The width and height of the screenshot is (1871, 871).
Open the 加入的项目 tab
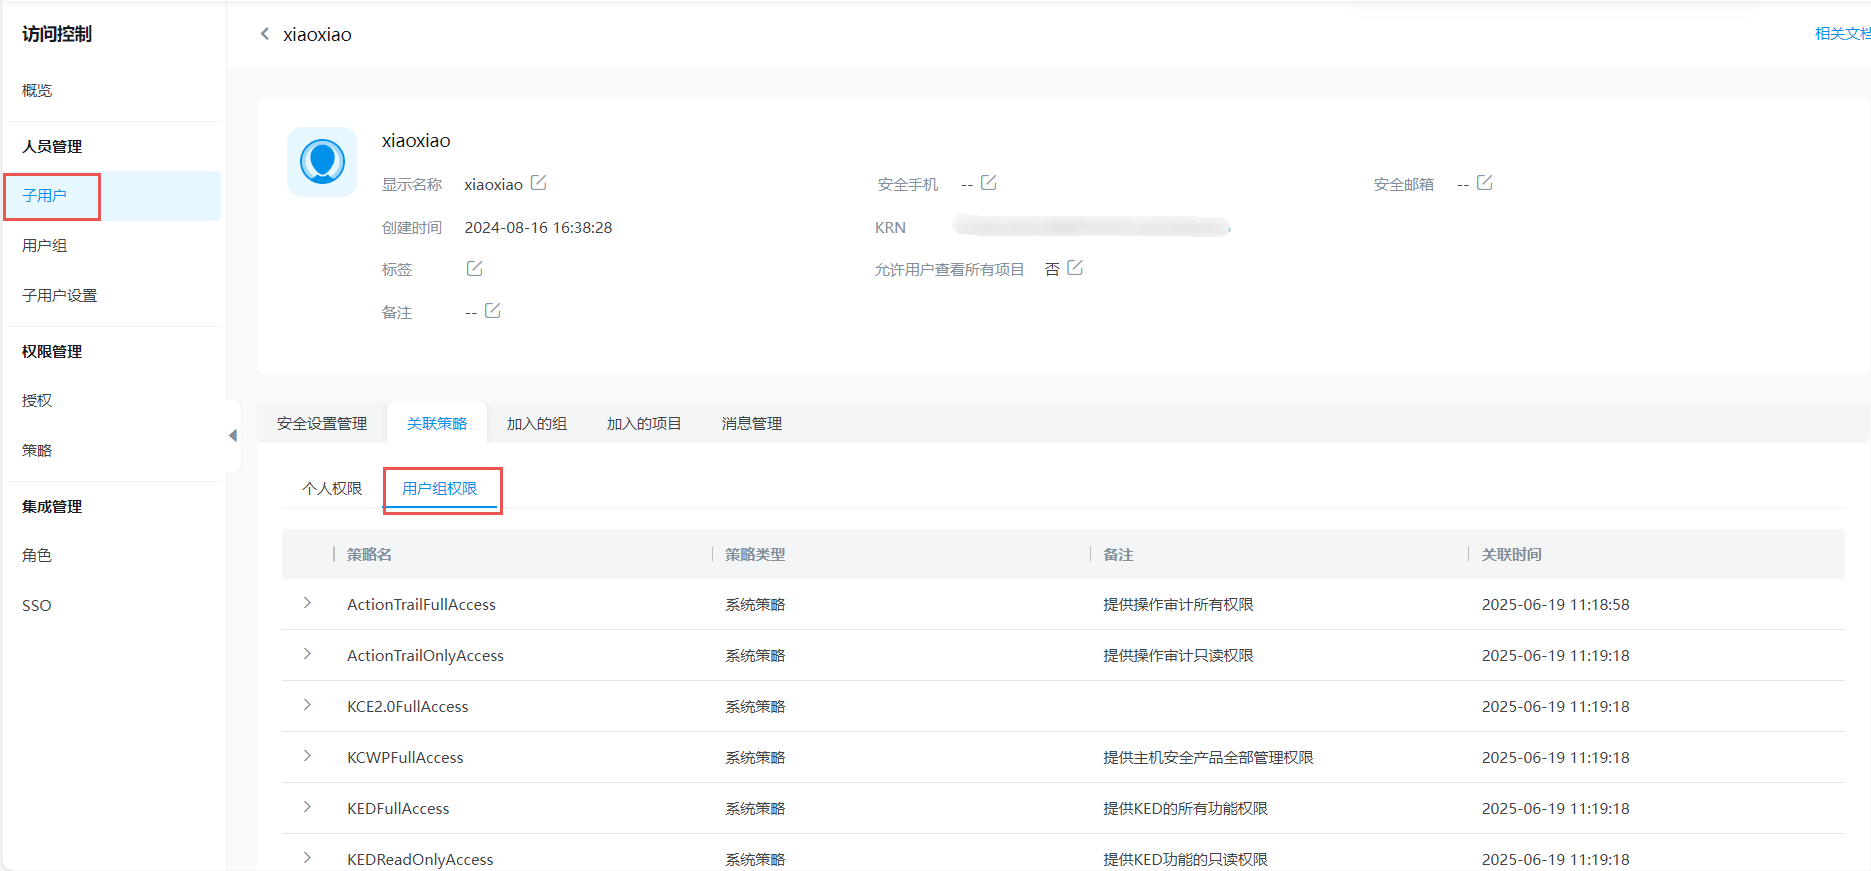click(x=644, y=424)
